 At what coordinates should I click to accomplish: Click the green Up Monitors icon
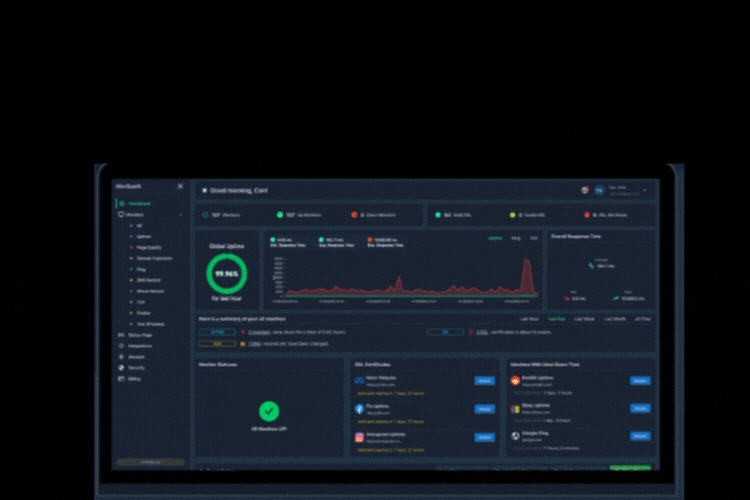pos(280,215)
